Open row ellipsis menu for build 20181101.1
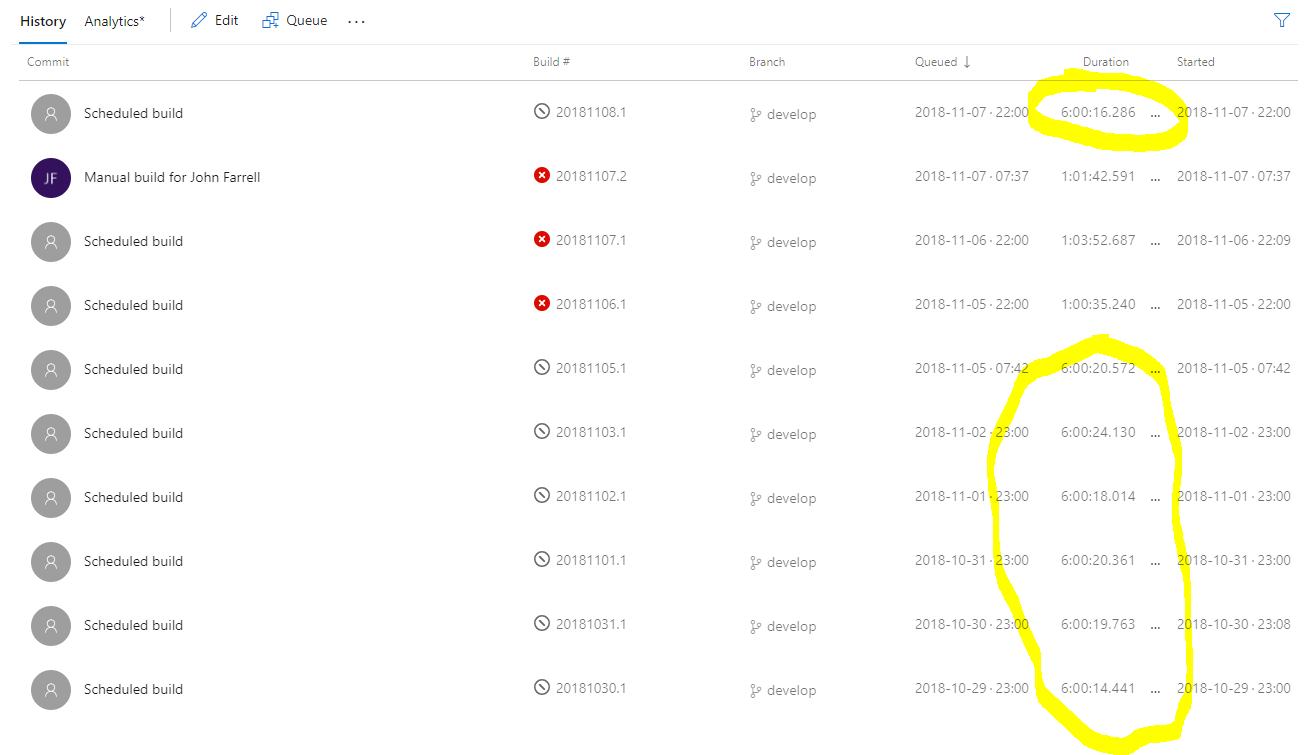 (1156, 562)
